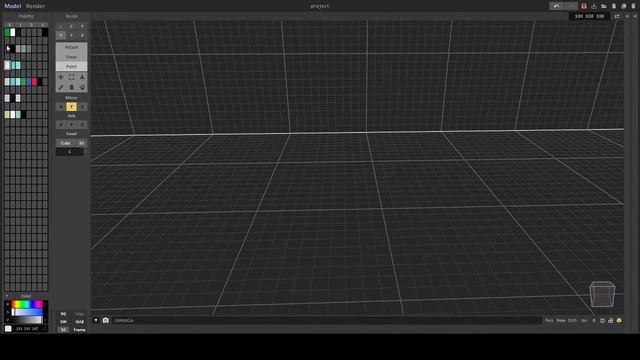Screen dimensions: 640x360
Task: Switch camera to Free mode
Action: click(x=561, y=321)
